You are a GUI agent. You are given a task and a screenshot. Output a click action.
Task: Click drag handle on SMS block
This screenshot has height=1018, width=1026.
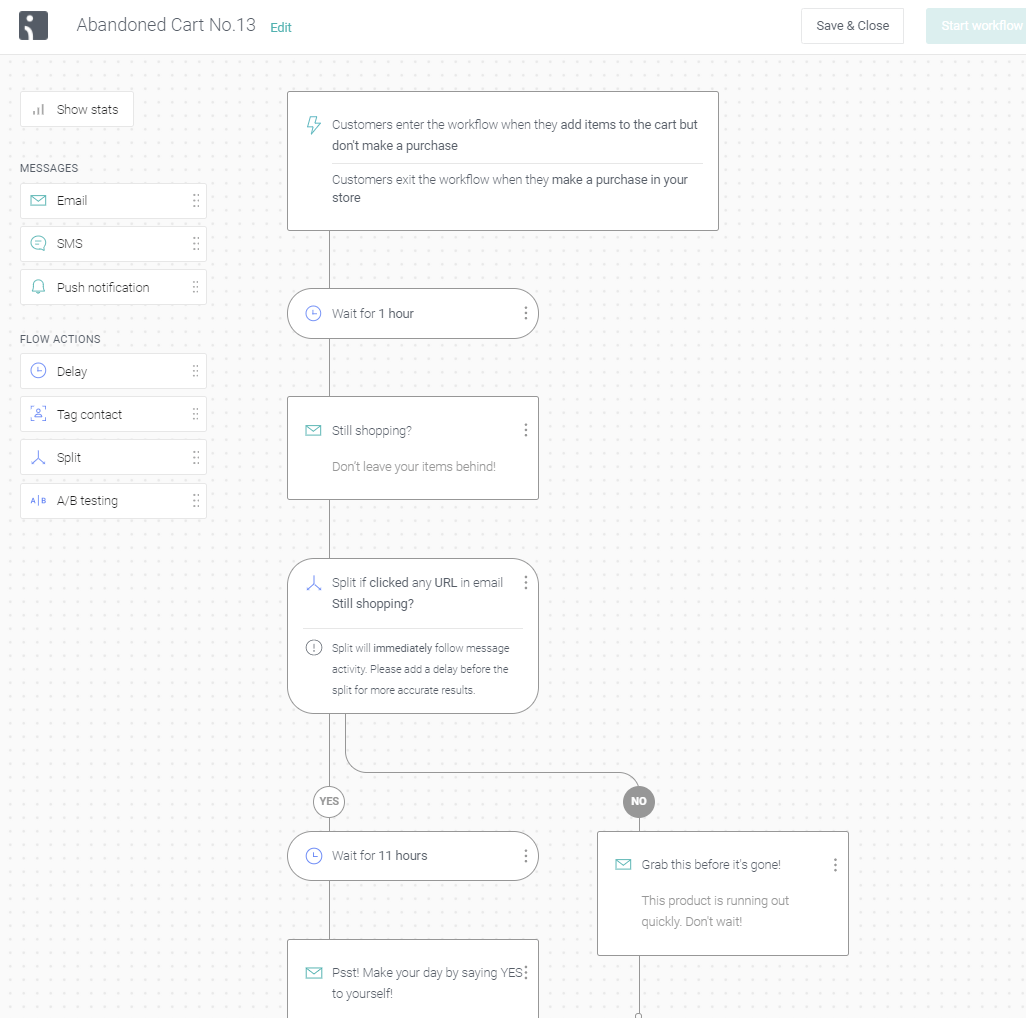[196, 244]
